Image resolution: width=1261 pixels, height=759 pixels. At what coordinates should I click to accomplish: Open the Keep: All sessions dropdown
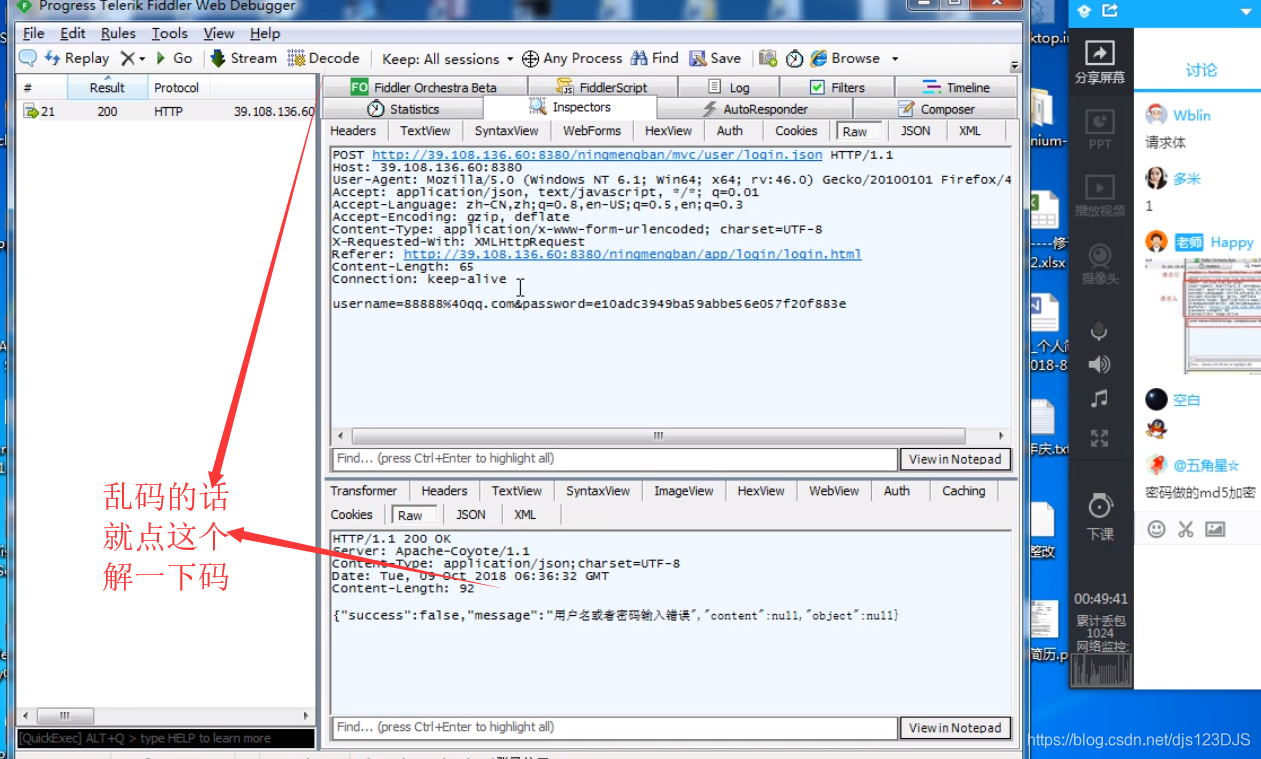coord(447,59)
